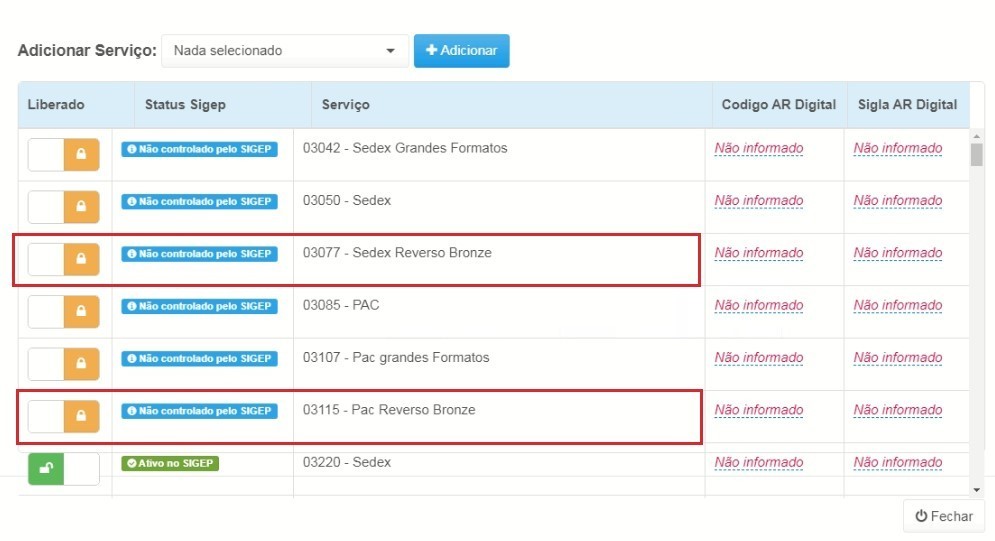Viewport: 995px width, 541px height.
Task: Toggle Liberado switch for 03085 PAC
Action: 63,311
